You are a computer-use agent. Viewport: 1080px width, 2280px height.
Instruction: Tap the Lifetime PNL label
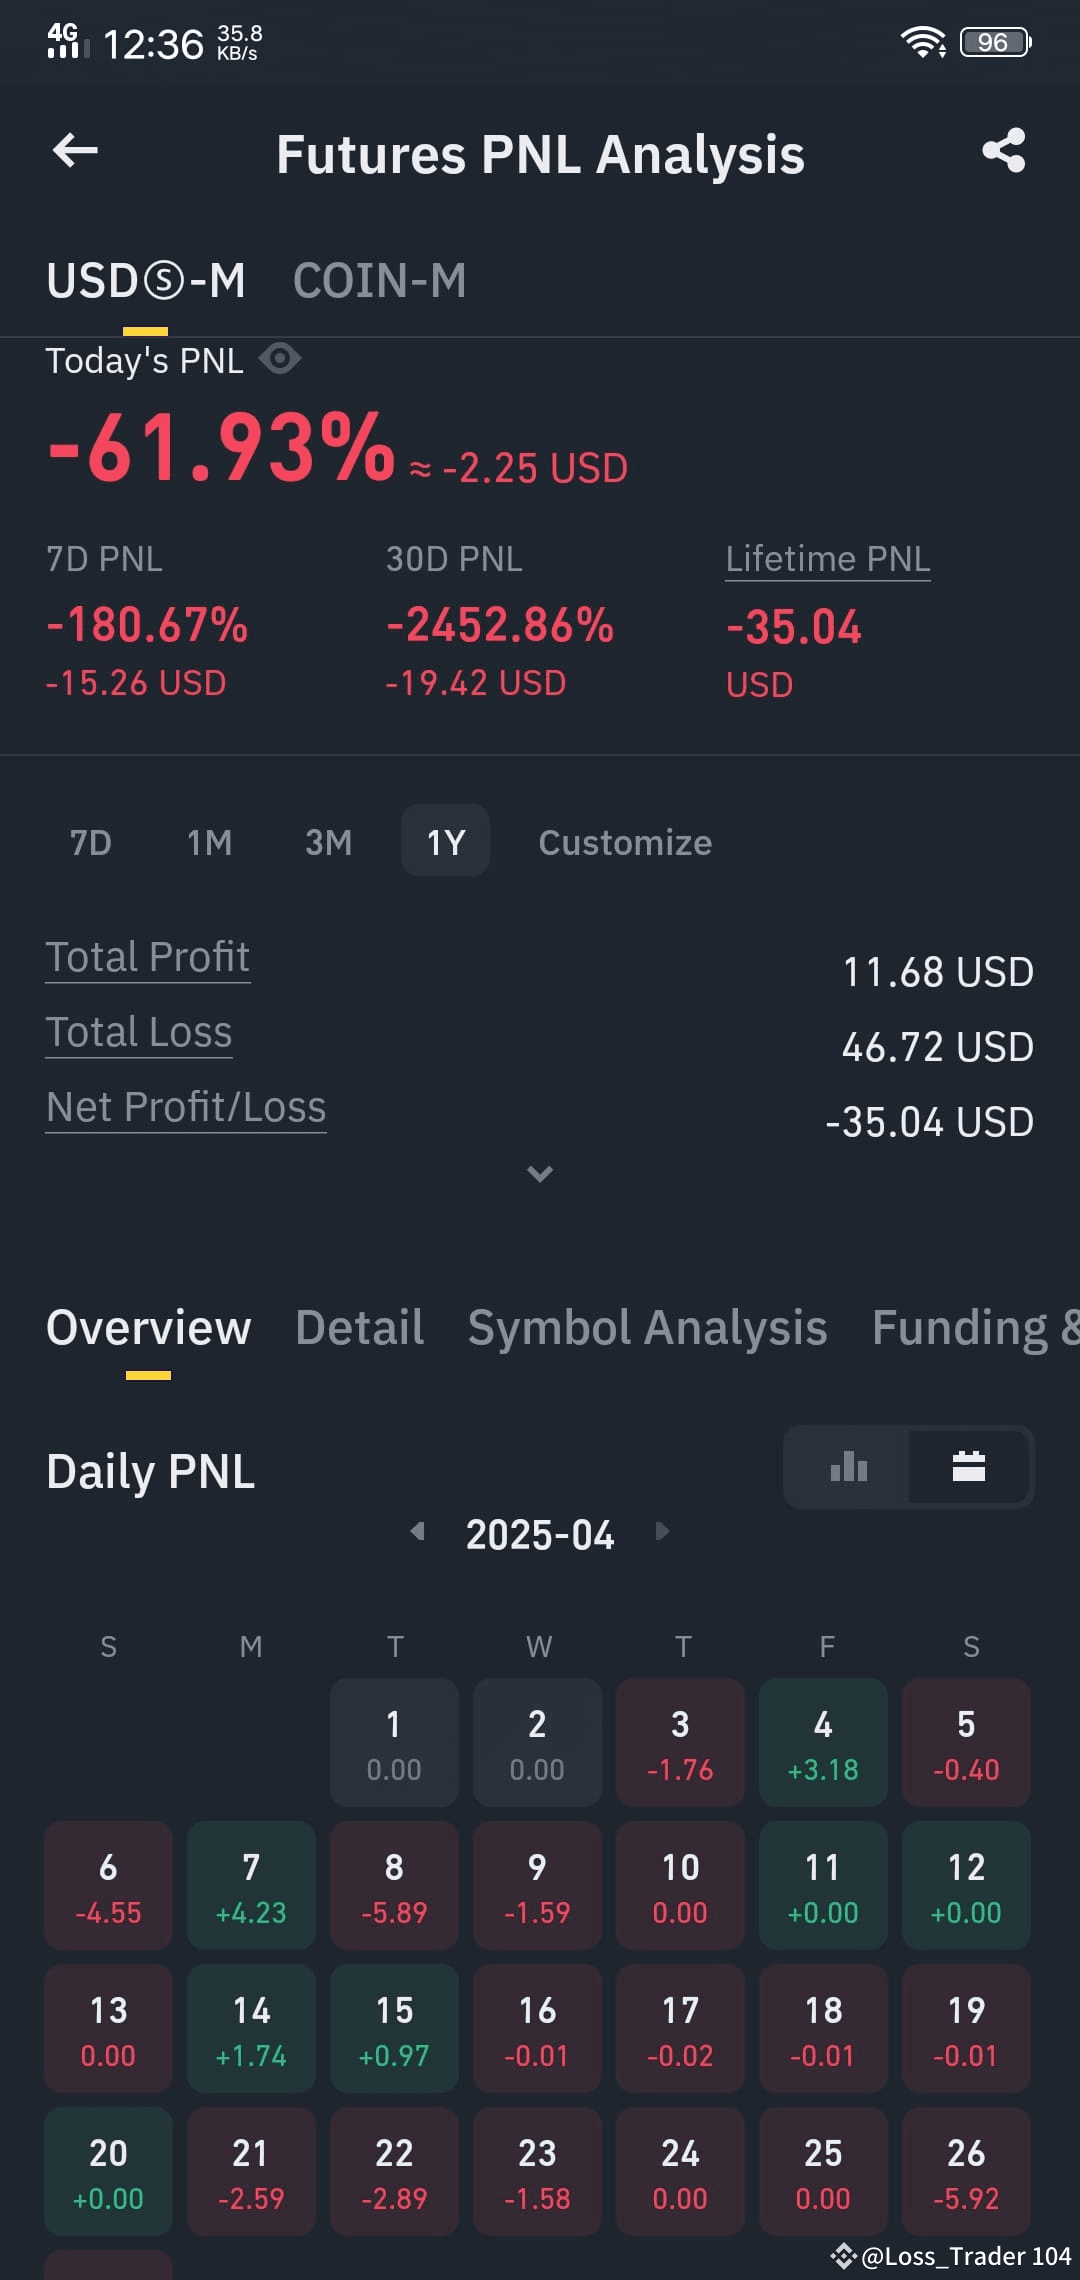coord(828,559)
